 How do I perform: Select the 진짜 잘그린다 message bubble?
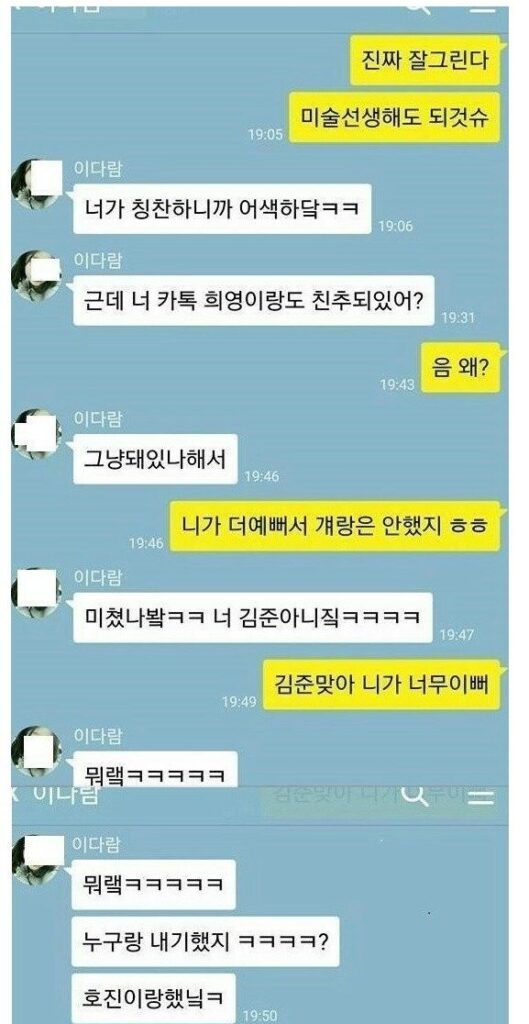[x=425, y=60]
